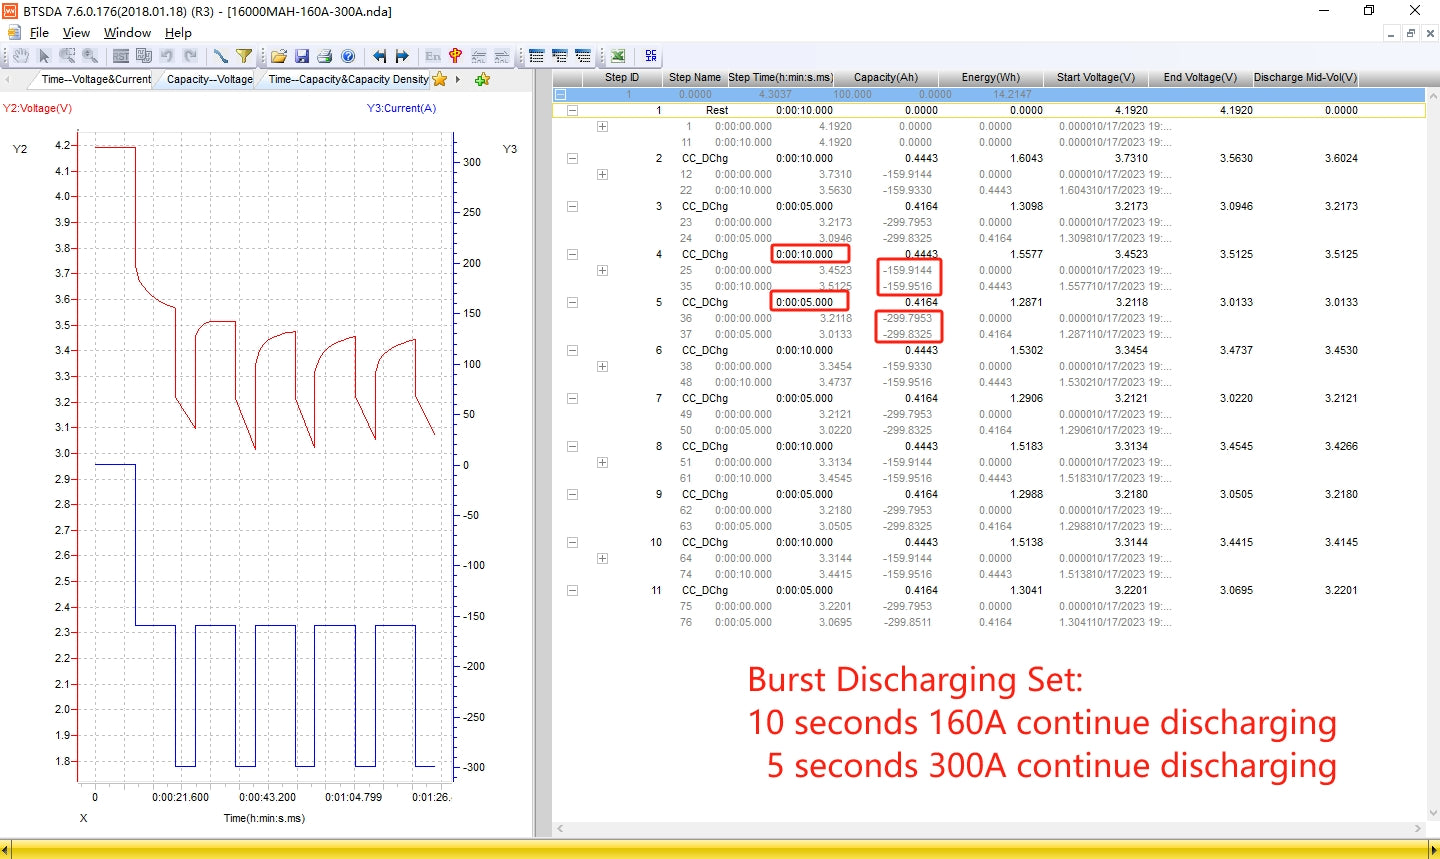Click the Step Name column header
The image size is (1440, 859).
tap(694, 77)
